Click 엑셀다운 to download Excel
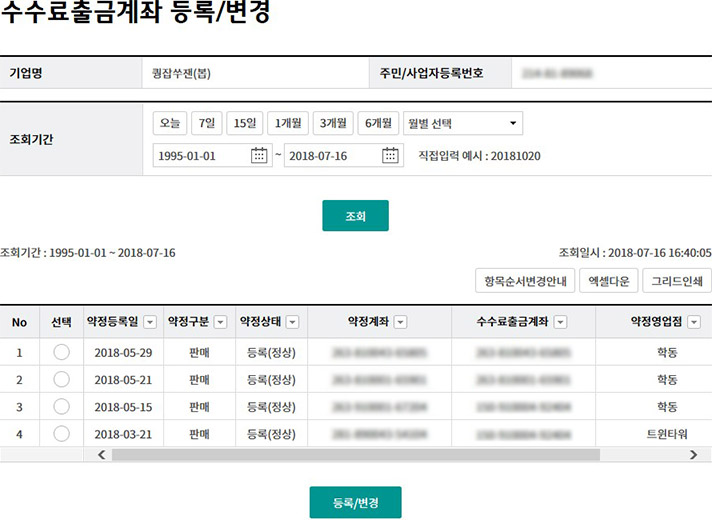Screen dimensions: 712x521 click(x=608, y=281)
